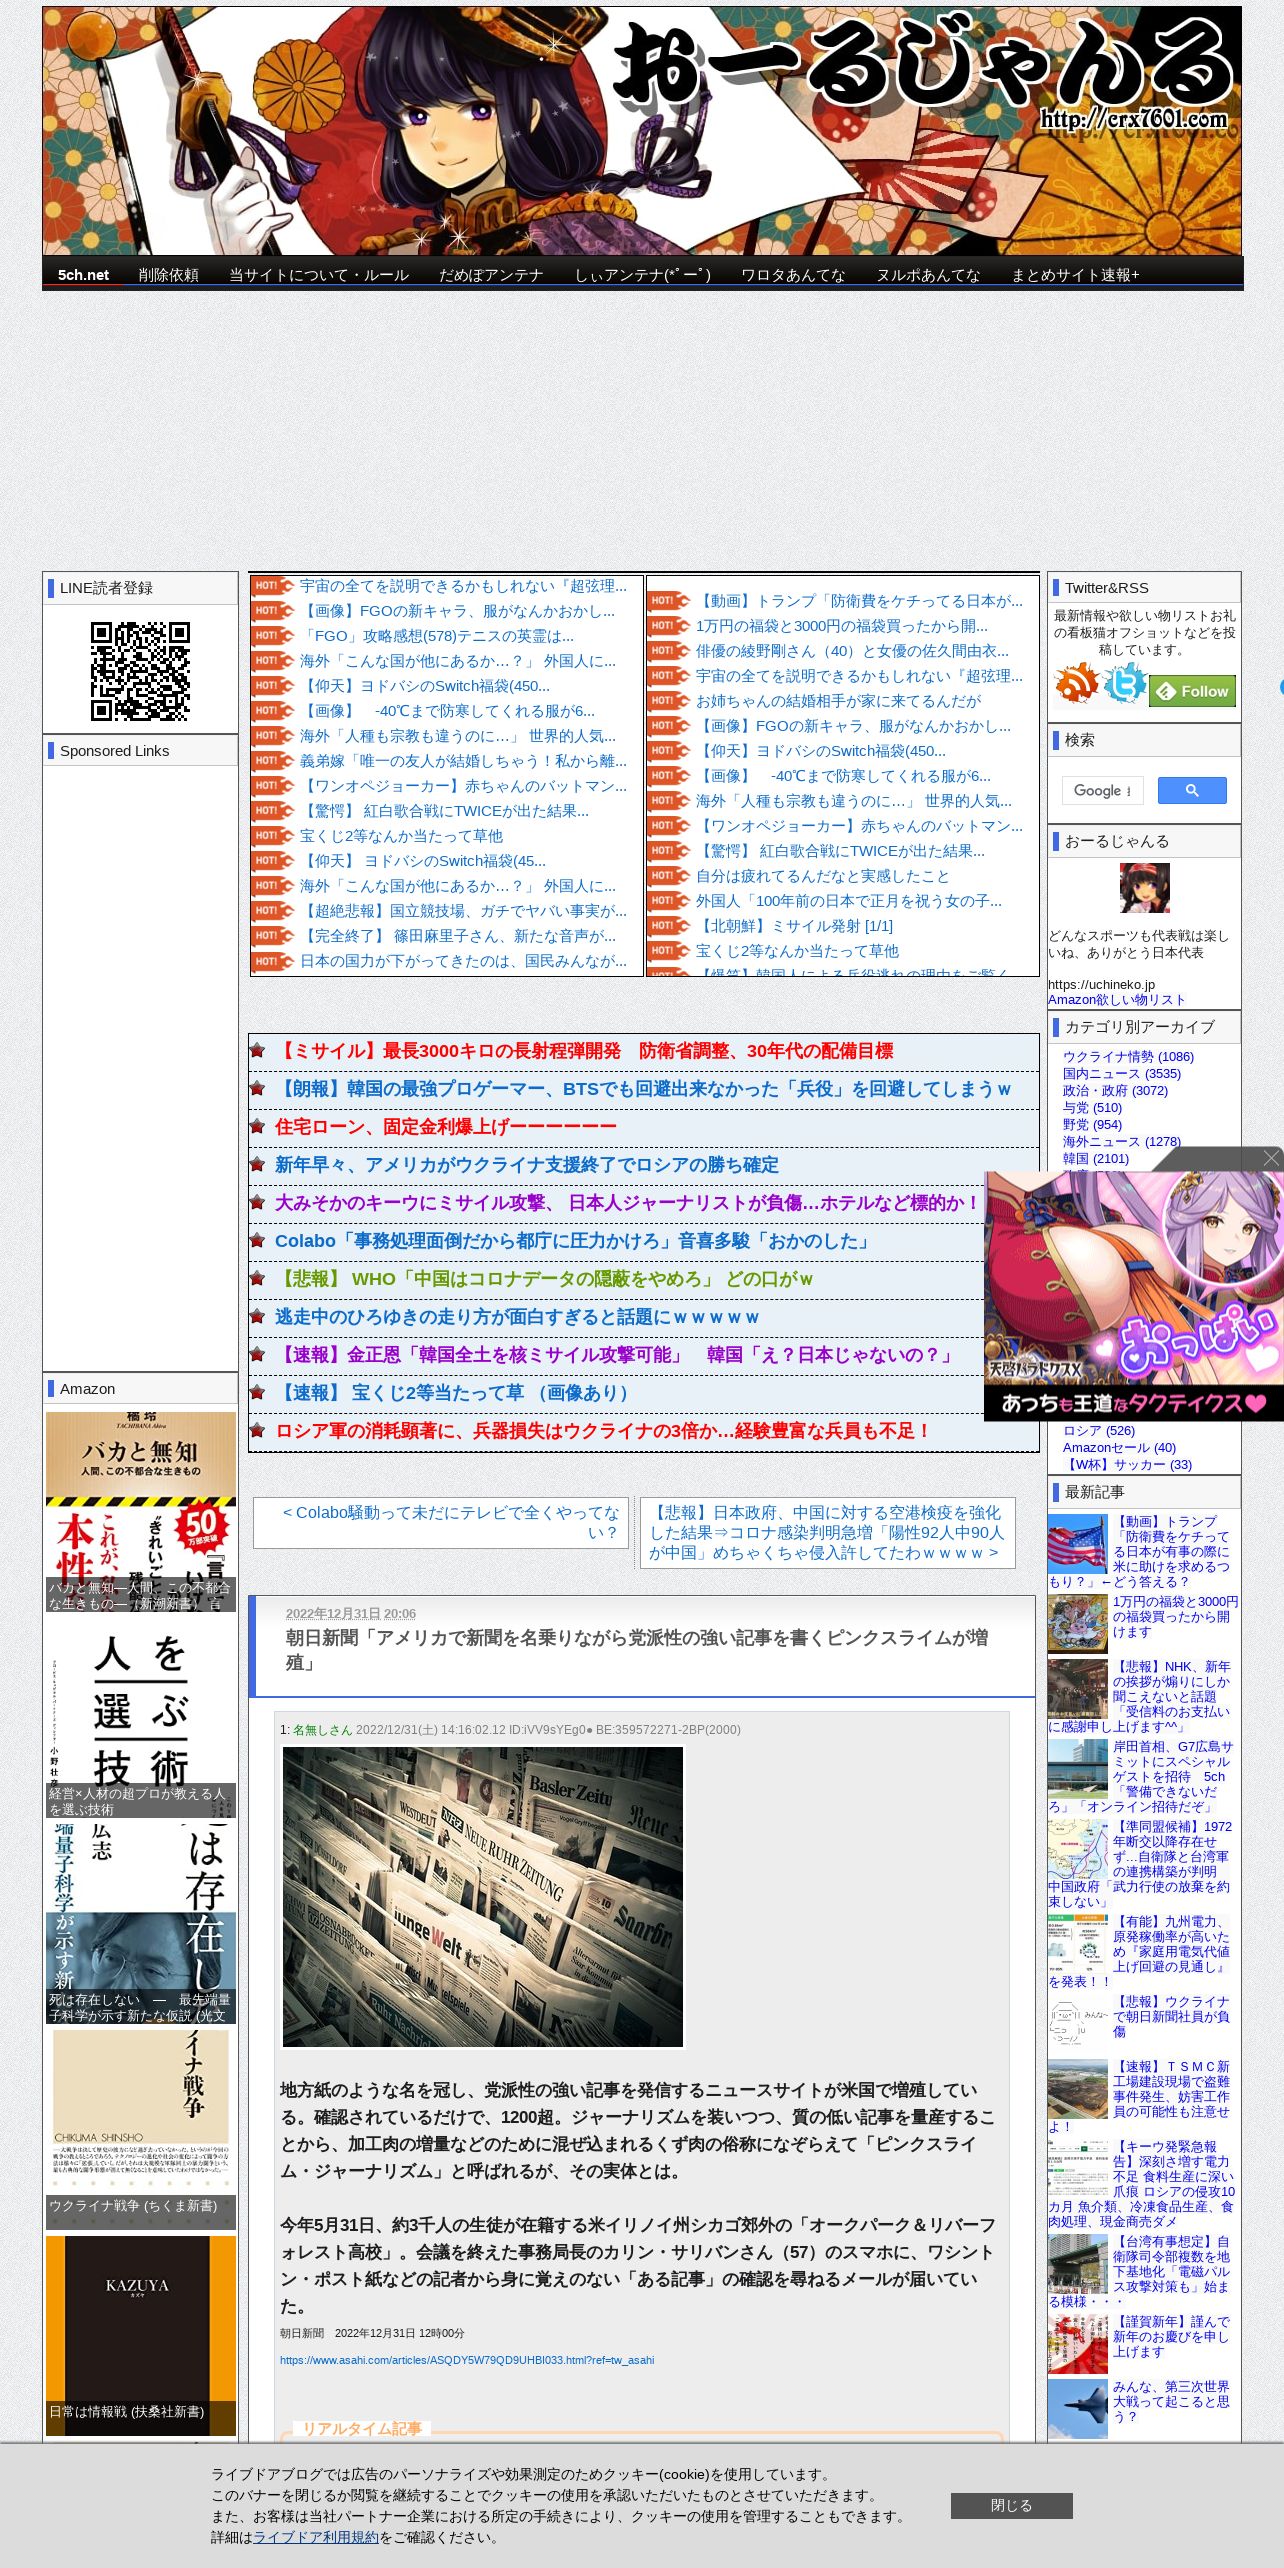
Task: Open US flag thumbnail for トランプ article
Action: pyautogui.click(x=1077, y=1544)
